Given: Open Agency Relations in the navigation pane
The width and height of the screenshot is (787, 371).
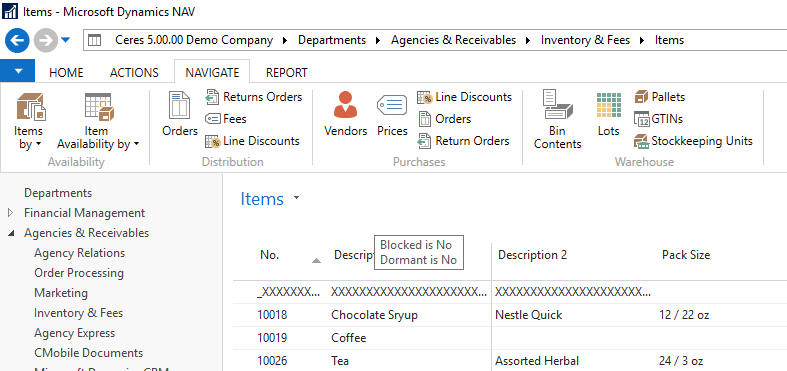Looking at the screenshot, I should [79, 253].
